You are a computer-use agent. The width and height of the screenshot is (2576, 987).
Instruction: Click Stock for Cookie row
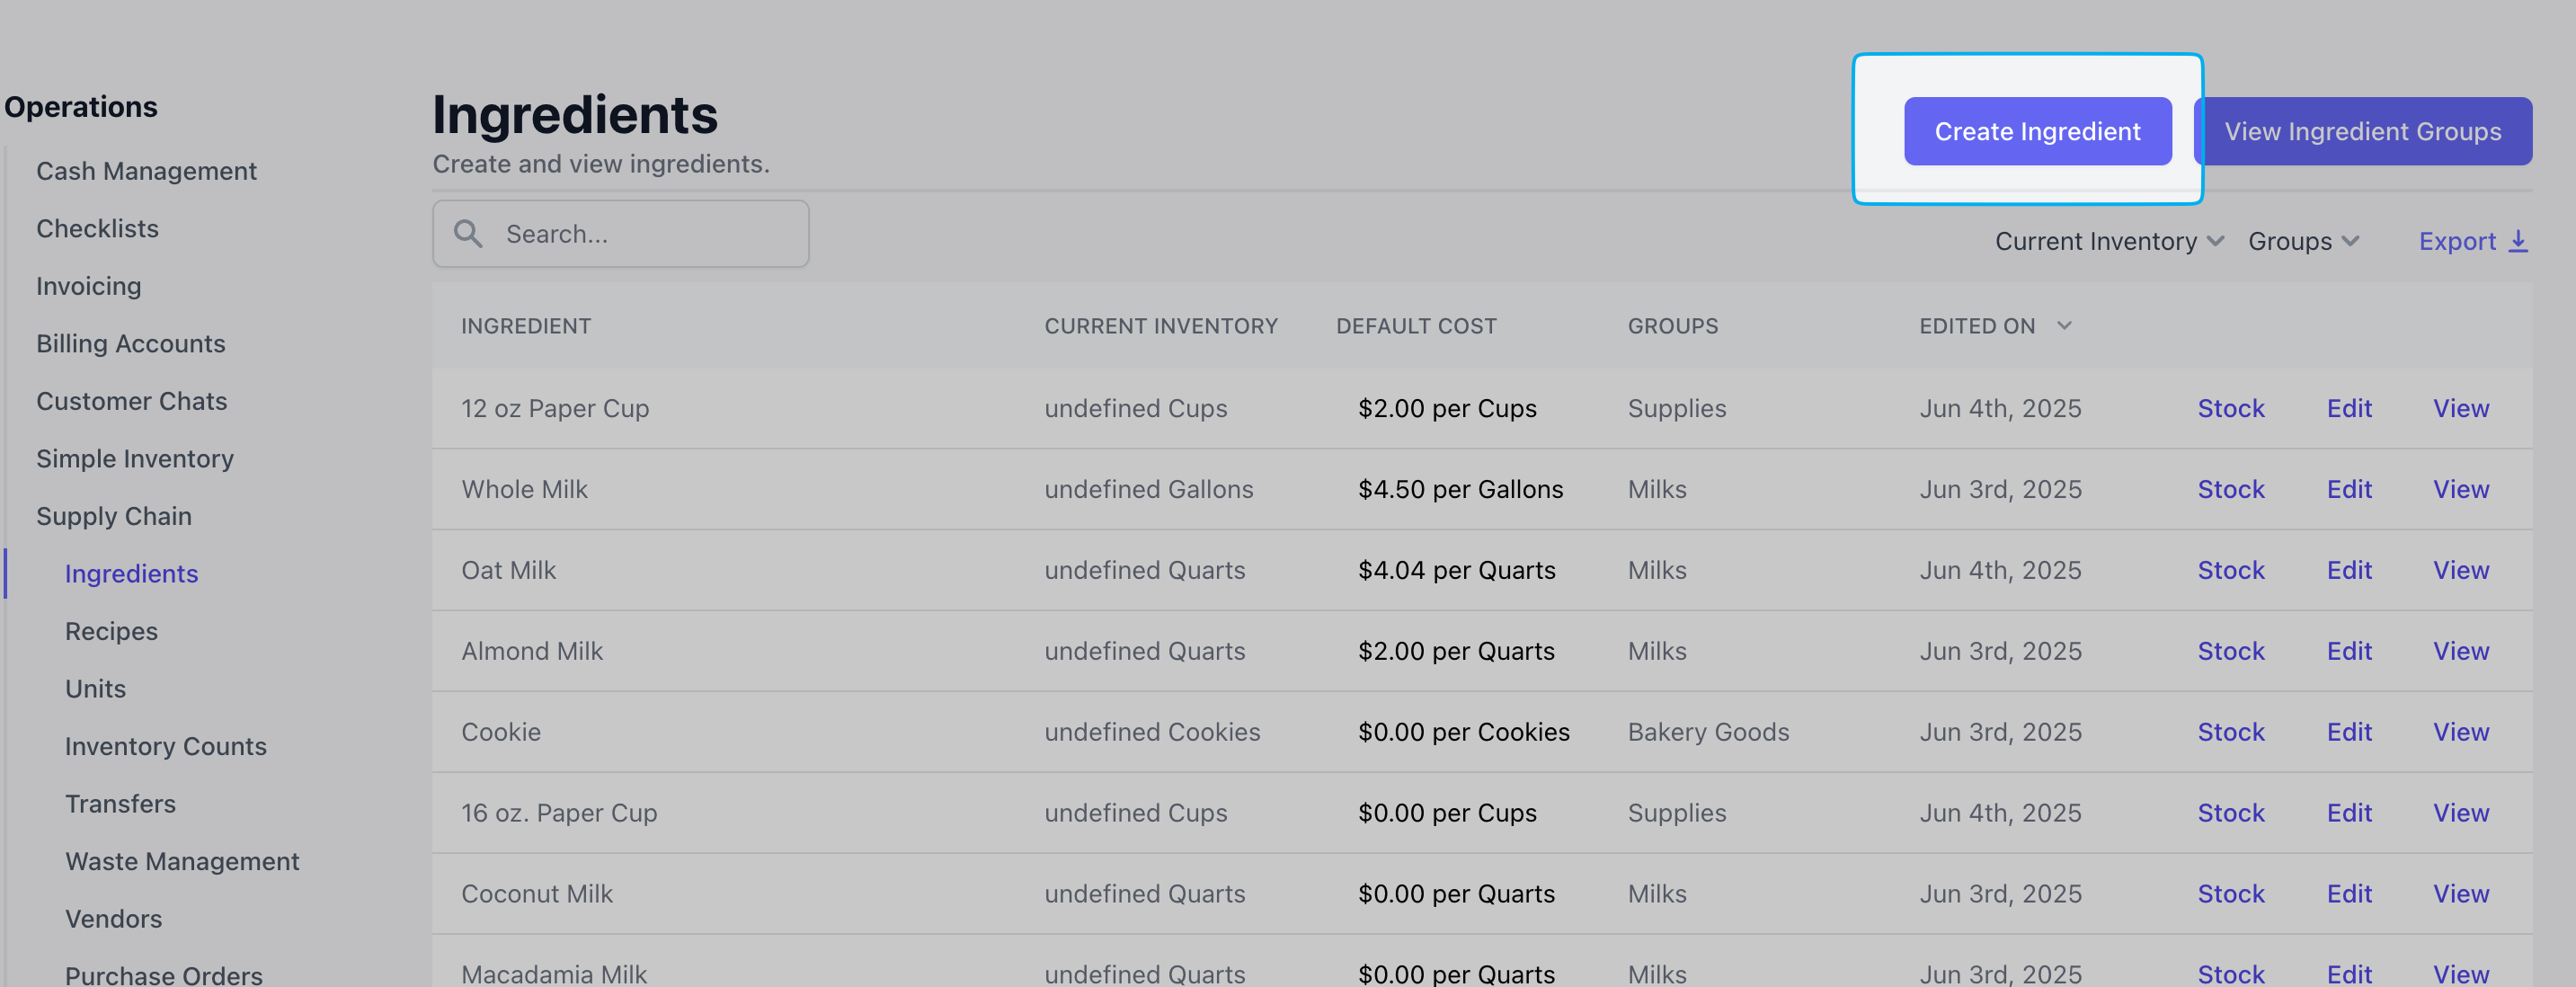pos(2230,732)
